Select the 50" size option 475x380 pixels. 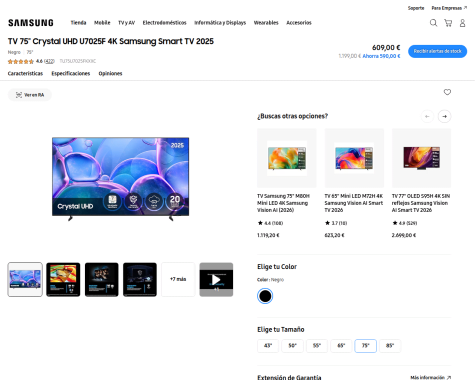click(292, 346)
